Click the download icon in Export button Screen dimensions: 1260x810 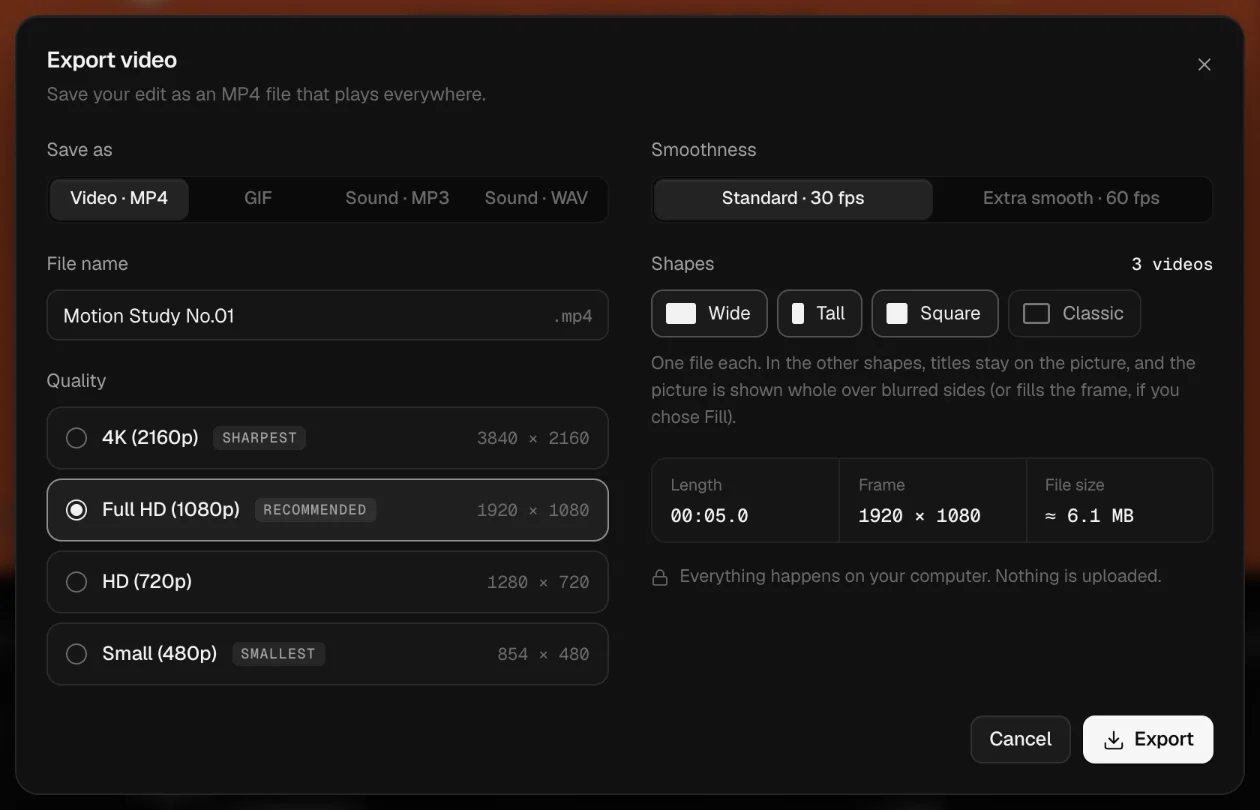[1113, 740]
